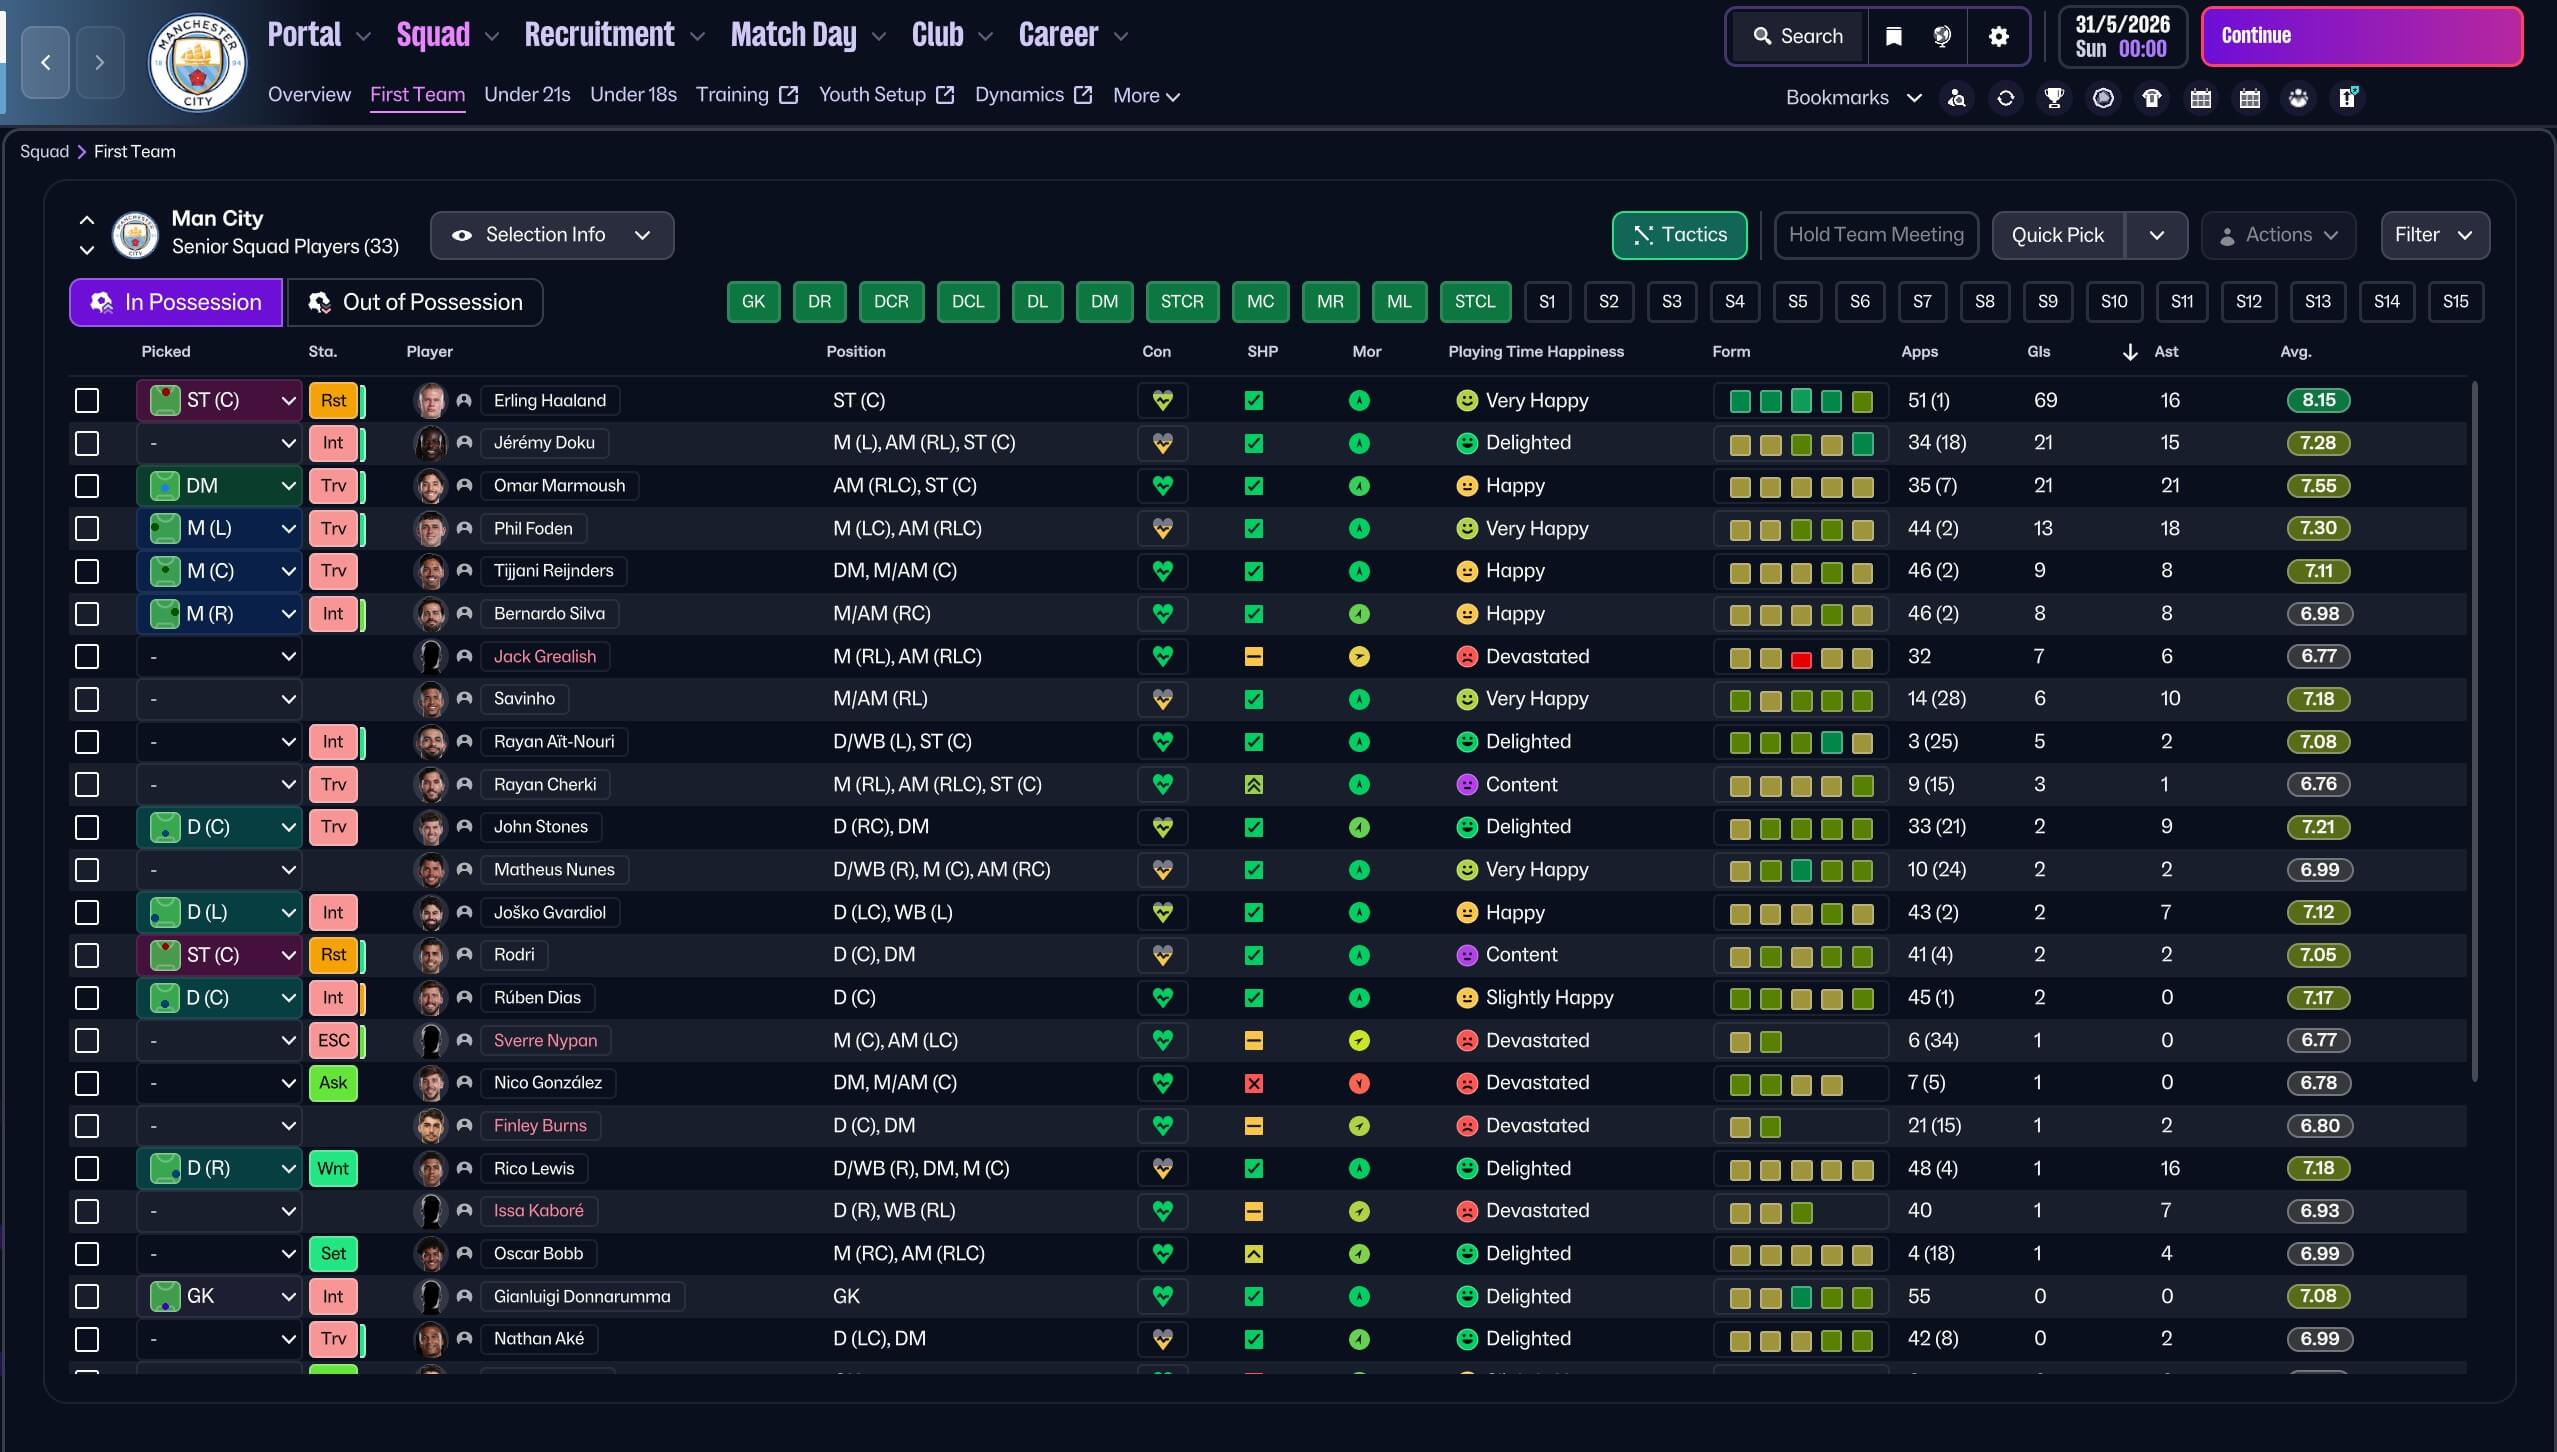The height and width of the screenshot is (1452, 2557).
Task: Switch to the Under 21s tab
Action: point(527,95)
